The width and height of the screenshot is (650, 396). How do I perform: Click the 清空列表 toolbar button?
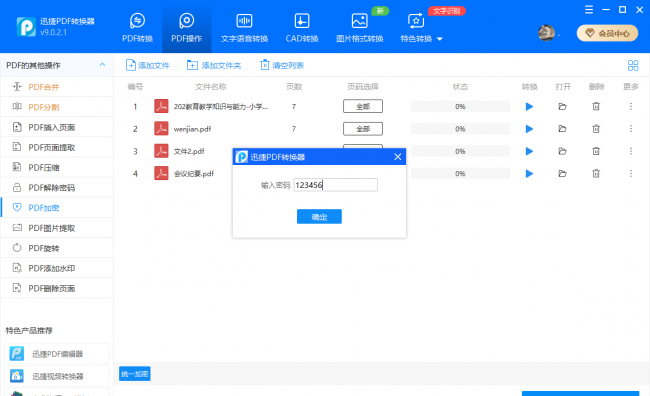click(x=282, y=65)
